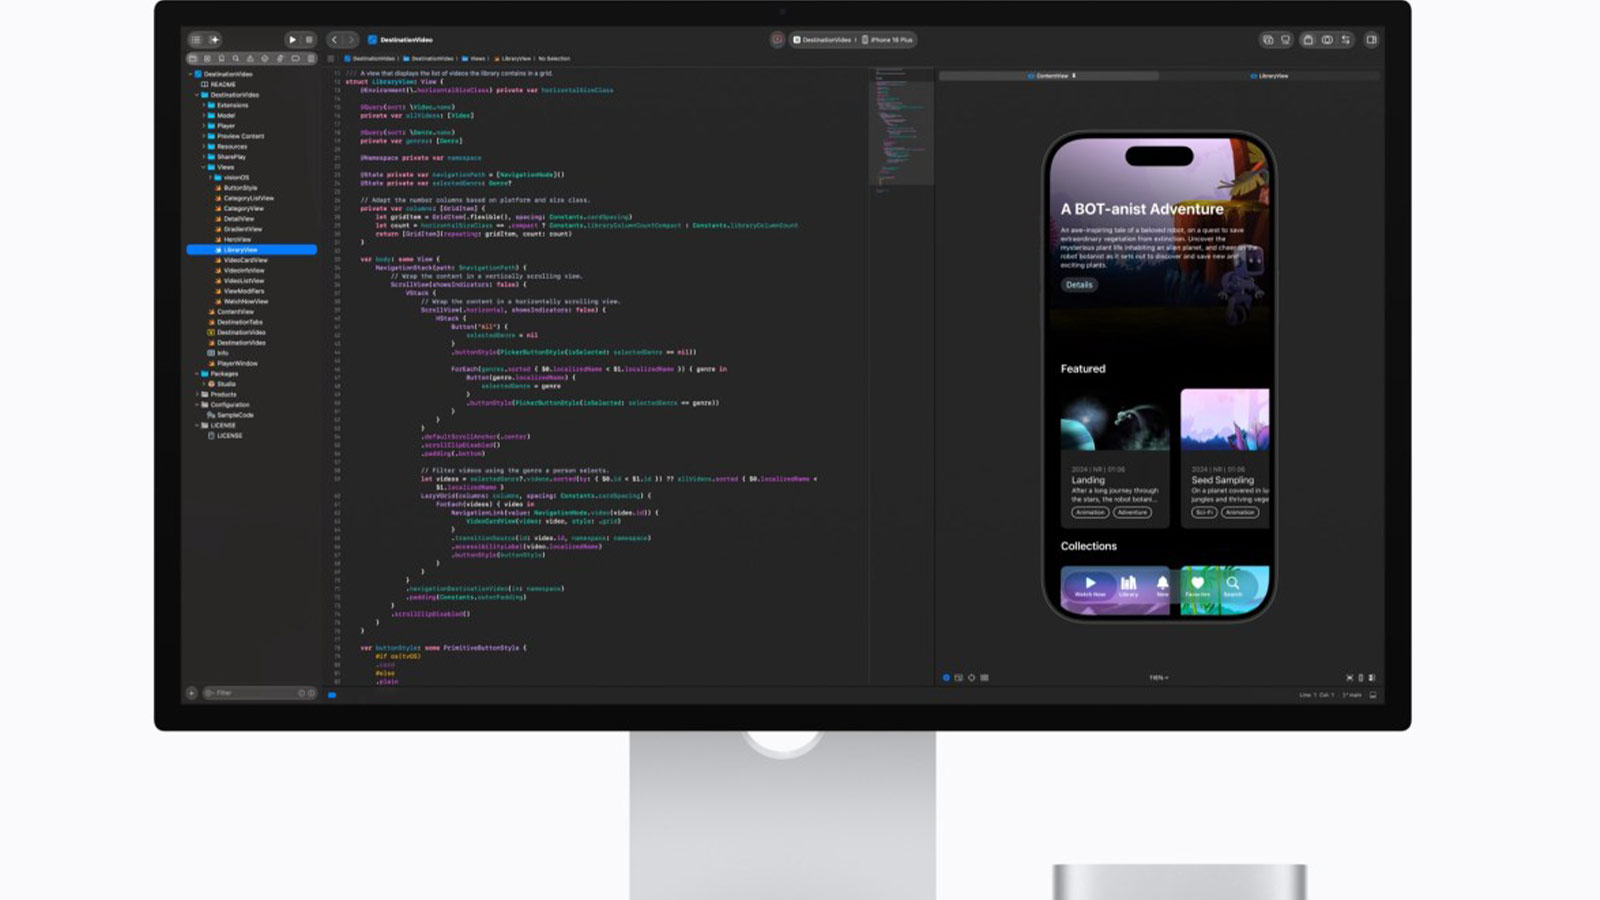Open the README file

click(x=219, y=84)
